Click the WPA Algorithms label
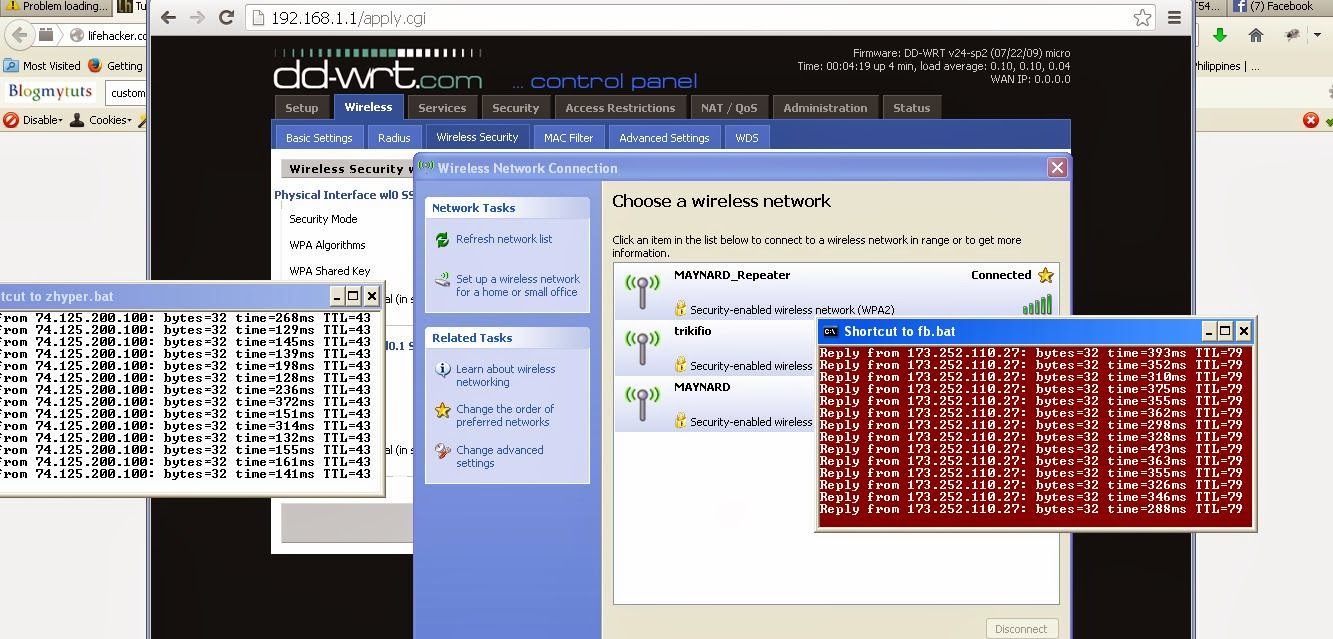Screen dimensions: 1333x639 [x=327, y=245]
